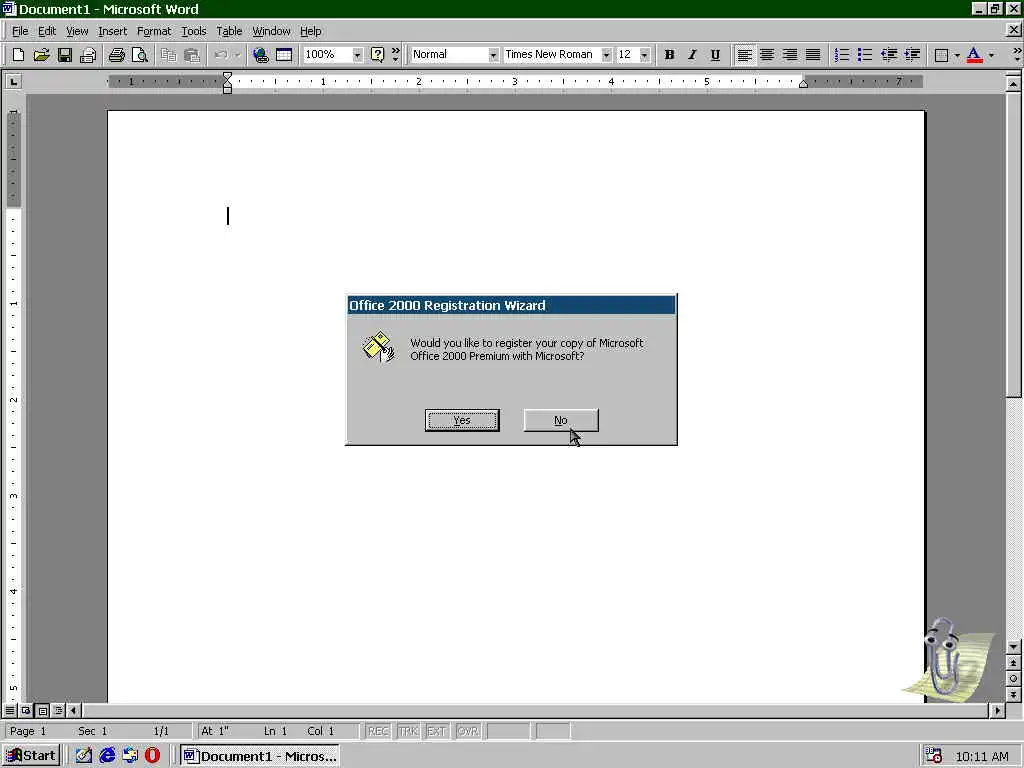Open the border style dropdown arrow
The width and height of the screenshot is (1024, 768).
[x=957, y=55]
